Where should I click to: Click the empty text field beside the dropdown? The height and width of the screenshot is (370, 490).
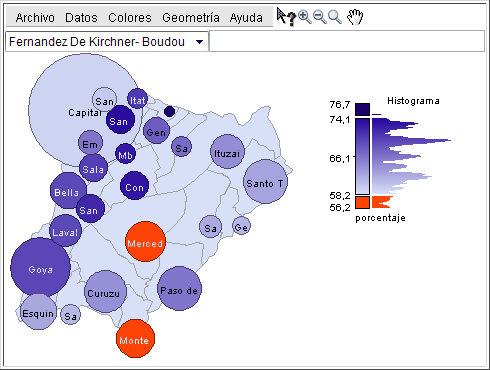pos(347,41)
